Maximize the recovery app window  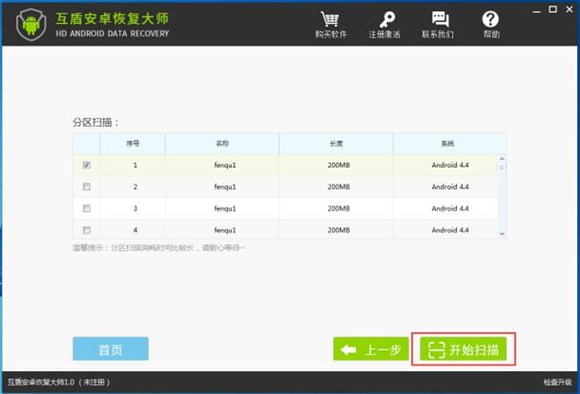click(553, 9)
